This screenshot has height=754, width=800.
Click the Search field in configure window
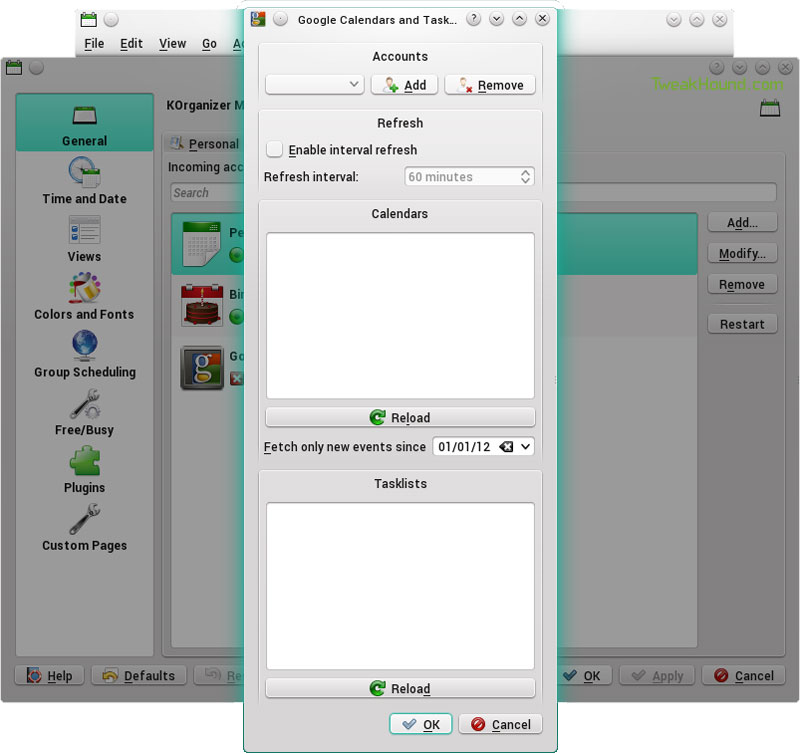click(x=207, y=193)
